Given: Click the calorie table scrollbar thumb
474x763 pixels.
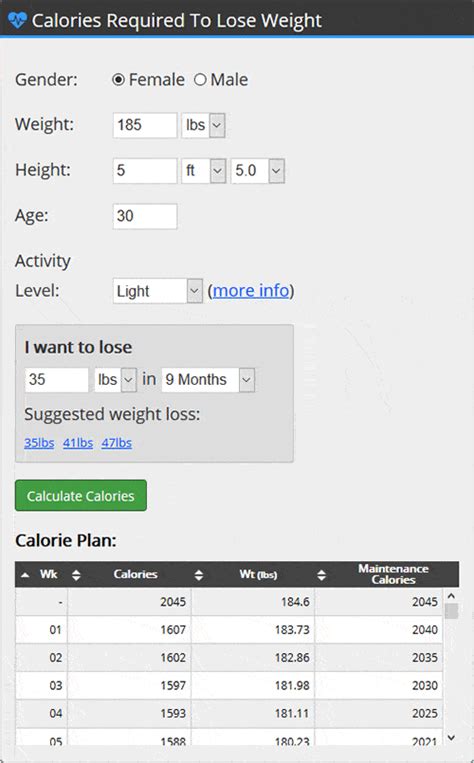Looking at the screenshot, I should (x=452, y=611).
